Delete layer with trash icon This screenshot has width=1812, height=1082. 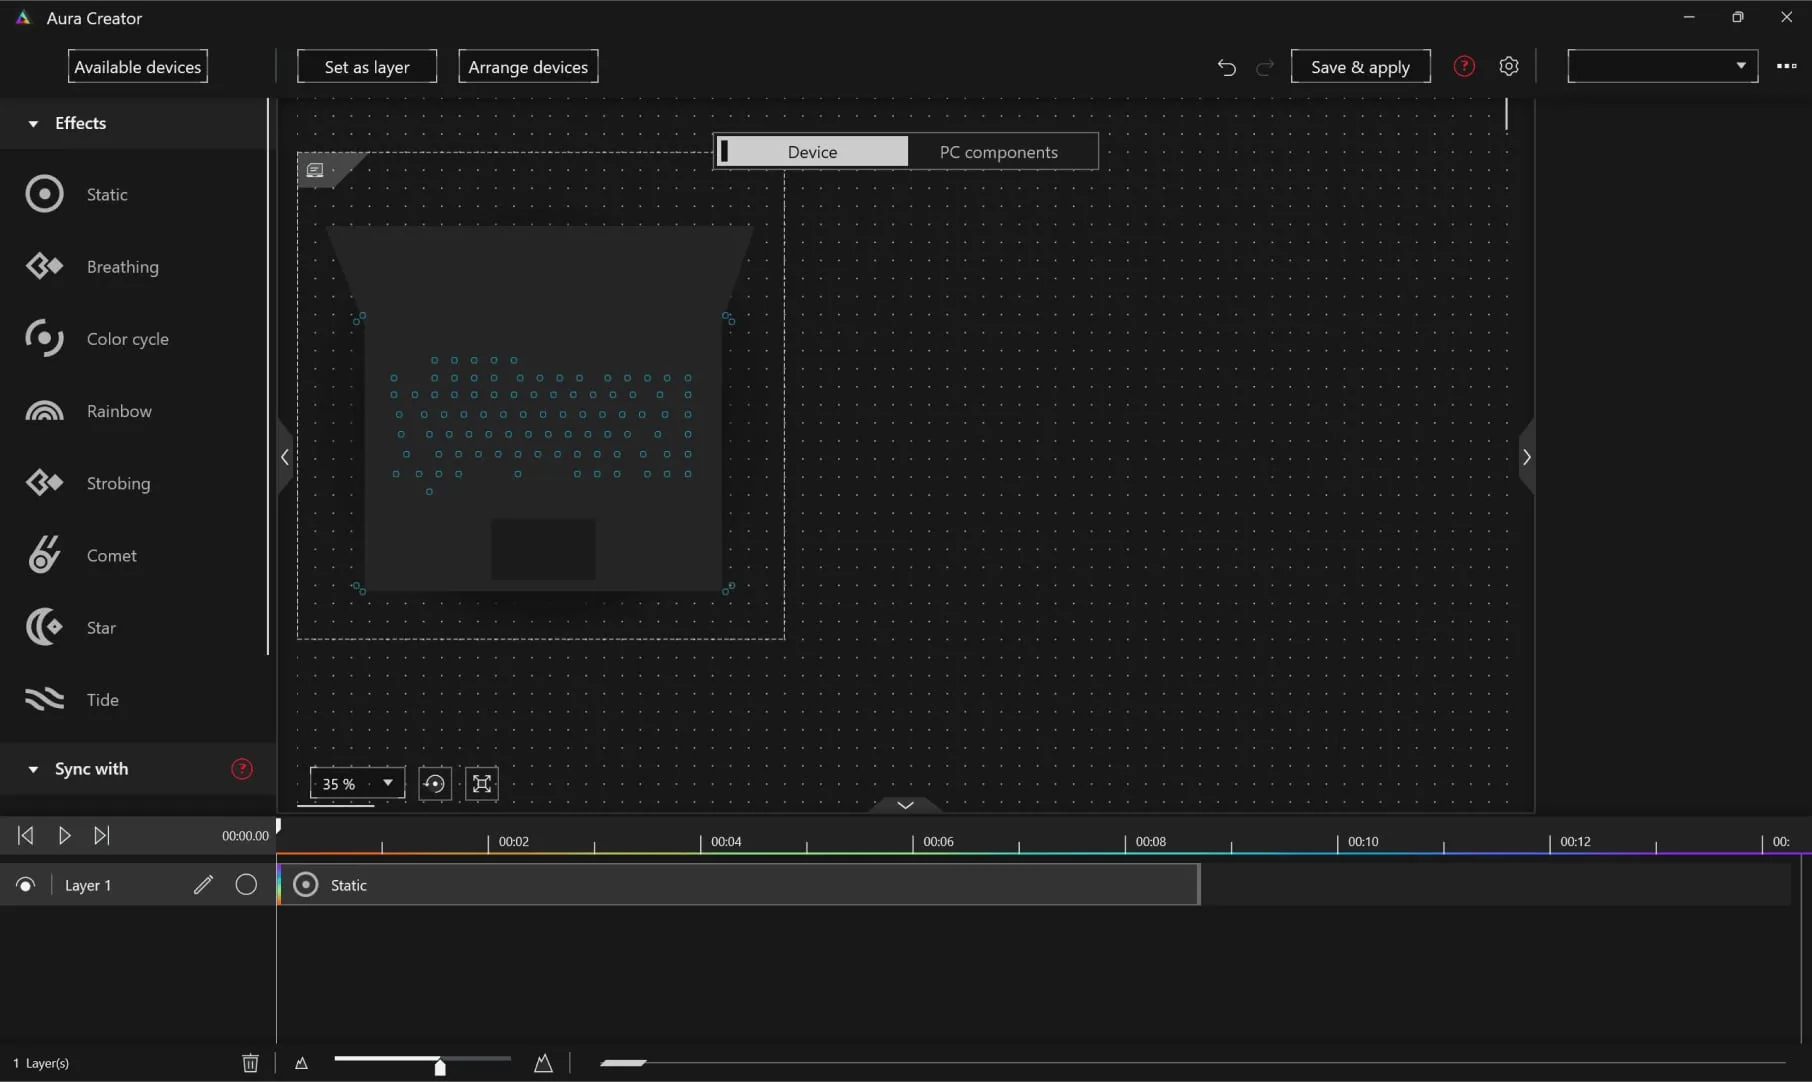[x=250, y=1063]
